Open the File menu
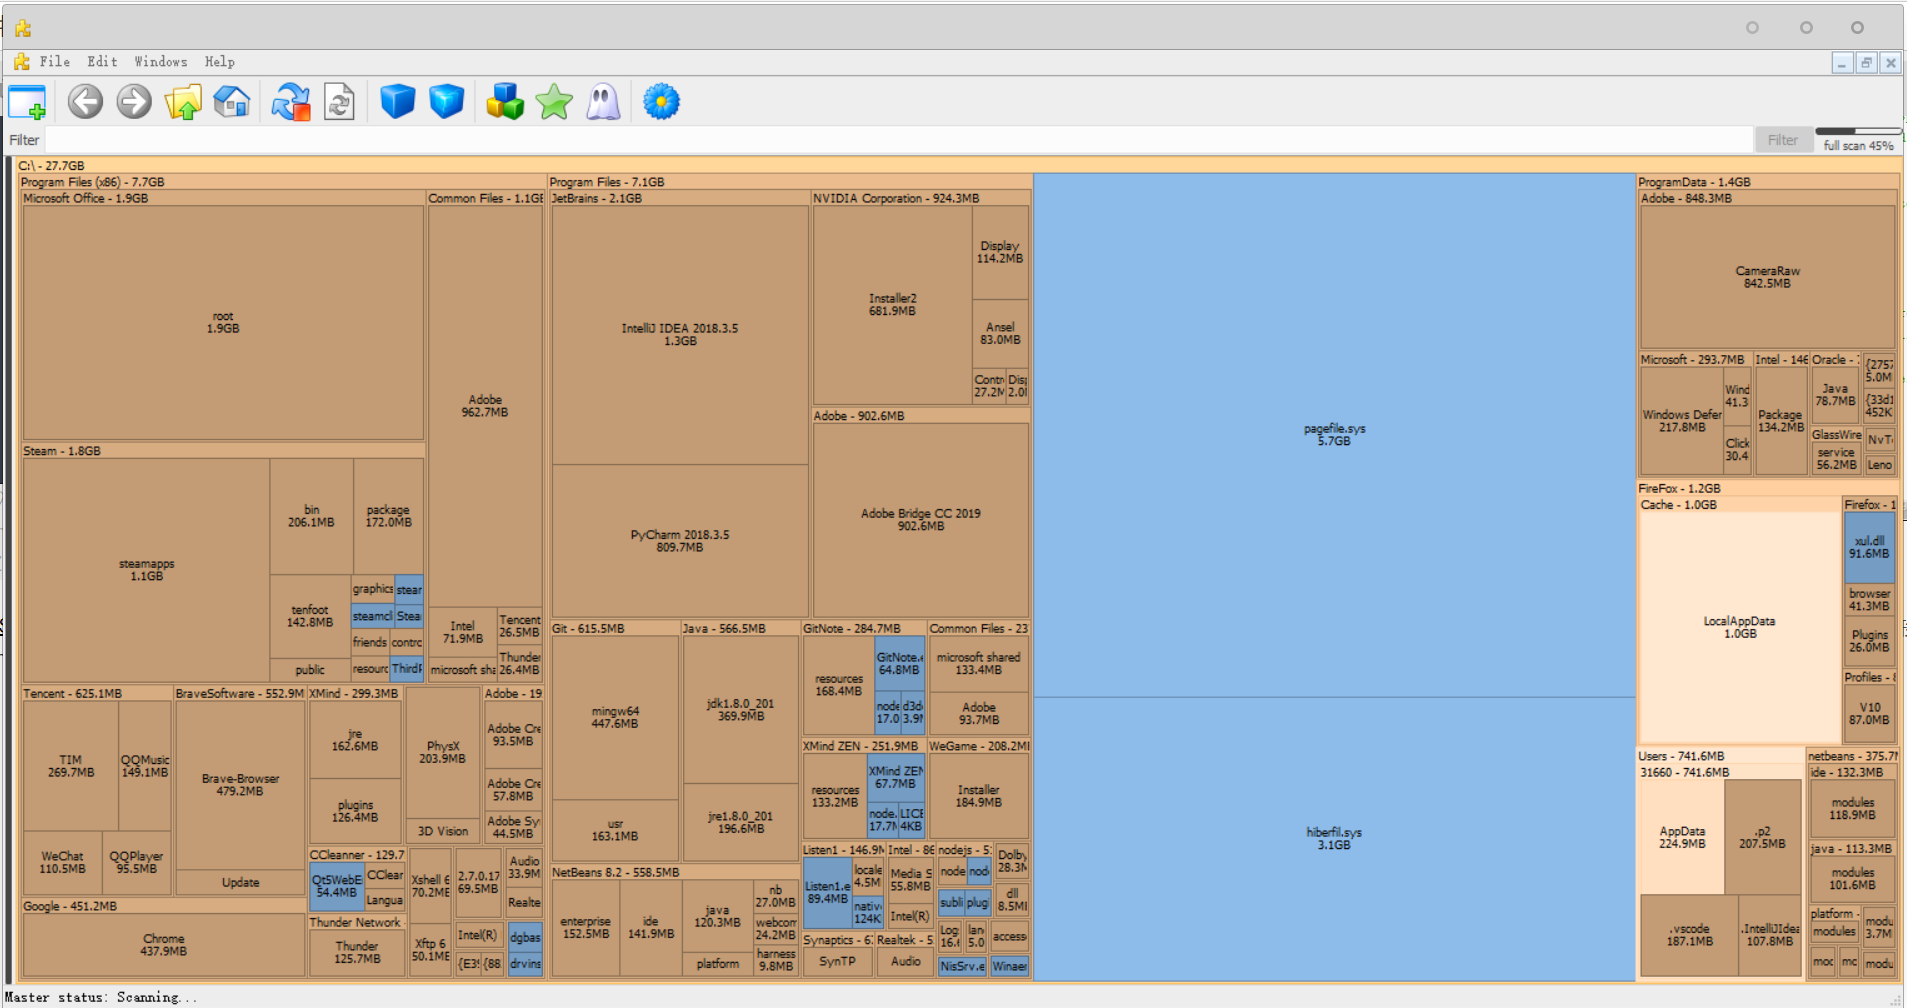1907x1008 pixels. tap(55, 62)
